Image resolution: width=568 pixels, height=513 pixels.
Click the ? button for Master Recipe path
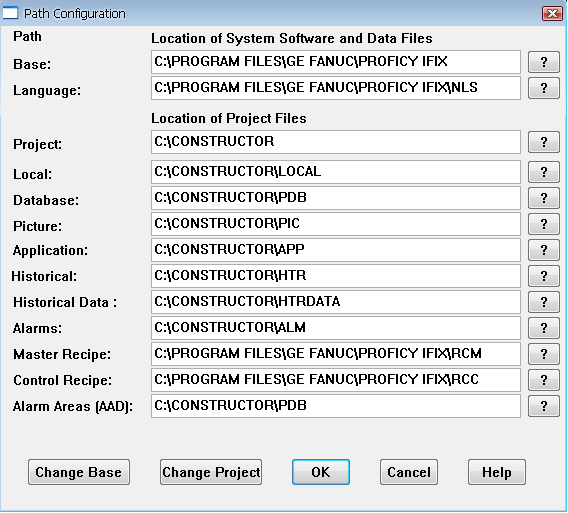(x=544, y=354)
